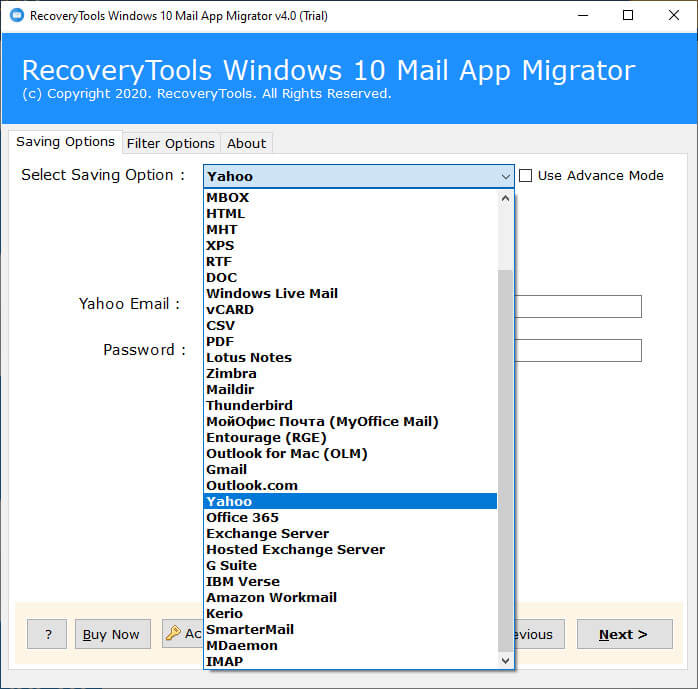
Task: Select Windows Live Mail option
Action: coord(350,294)
